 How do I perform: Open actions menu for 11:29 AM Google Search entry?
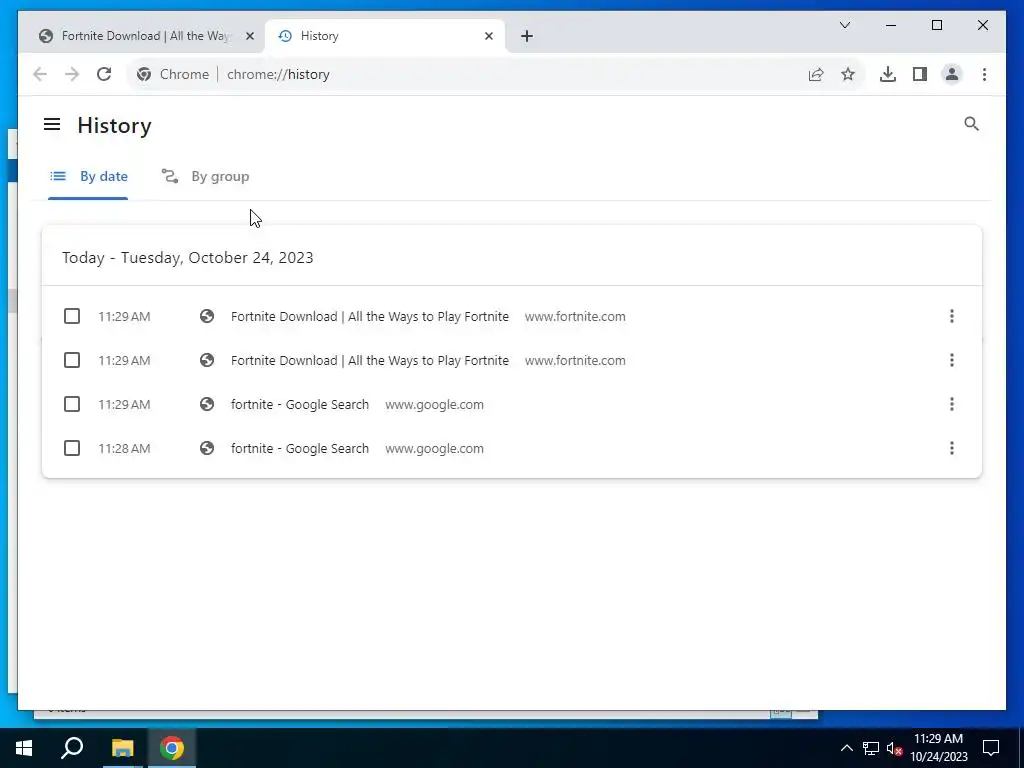[952, 404]
